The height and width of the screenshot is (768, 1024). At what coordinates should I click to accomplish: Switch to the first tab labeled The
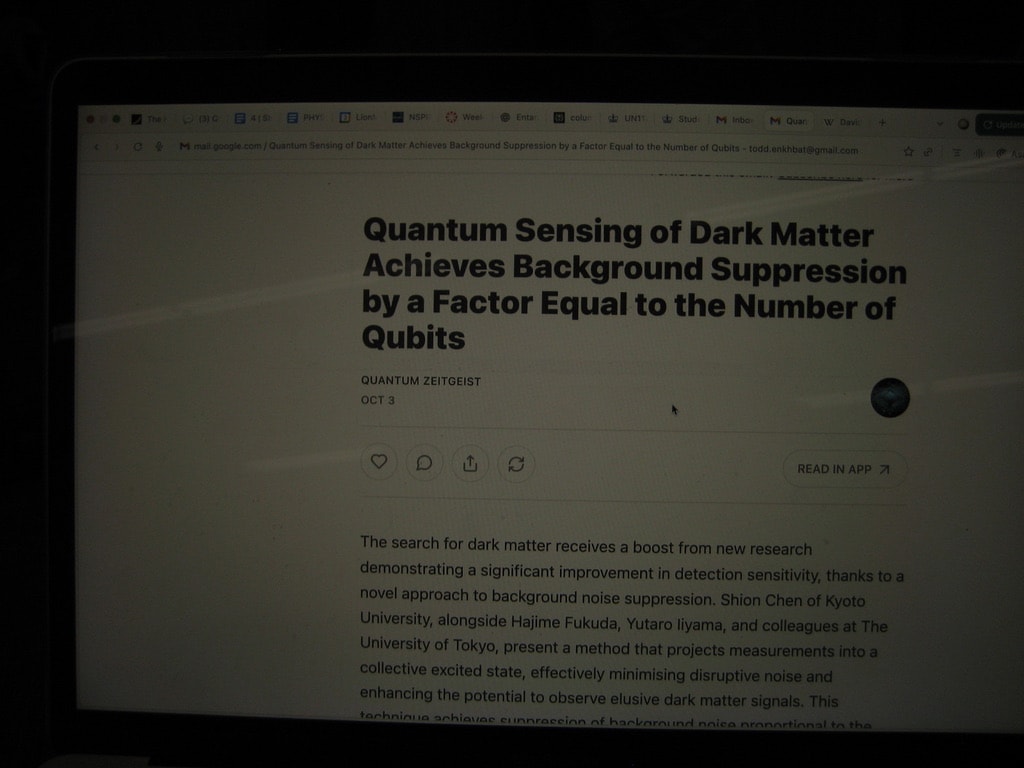coord(149,119)
